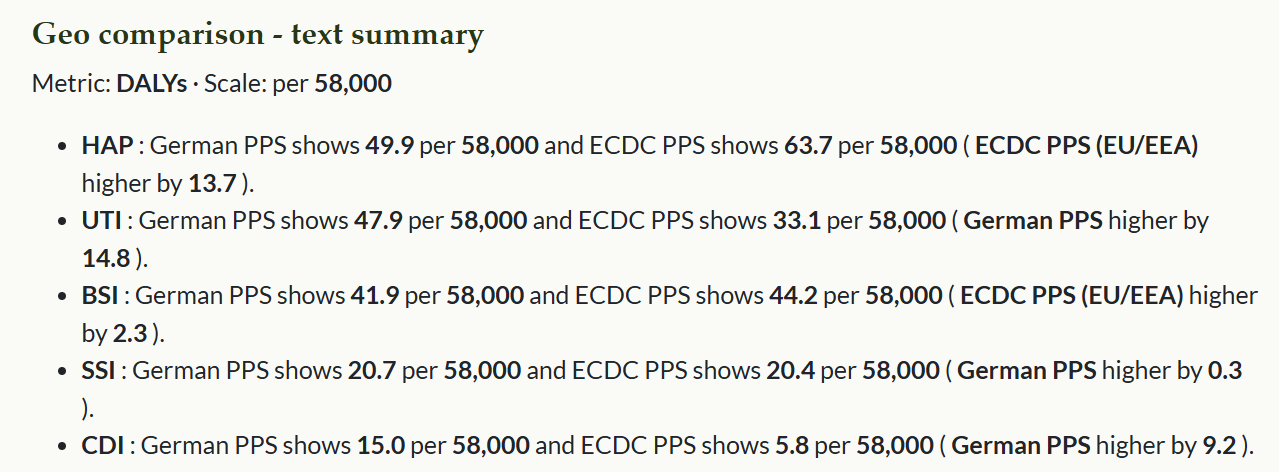
Task: Click the 47.9 value in UTI row
Action: click(x=378, y=221)
